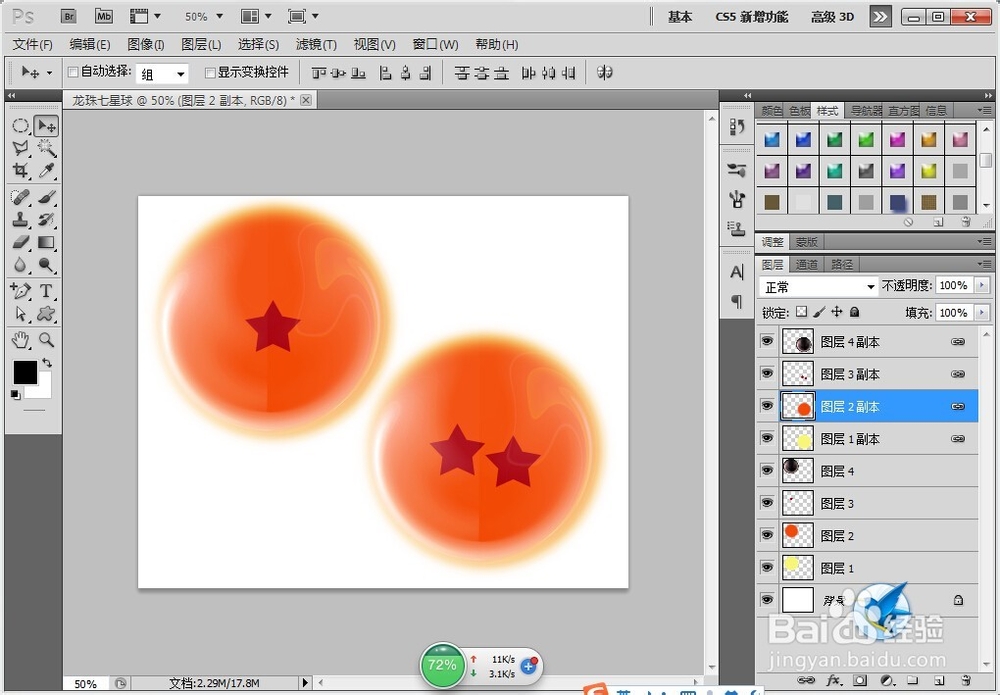Viewport: 1000px width, 695px height.
Task: Open the blend mode 正常 dropdown
Action: tap(819, 287)
